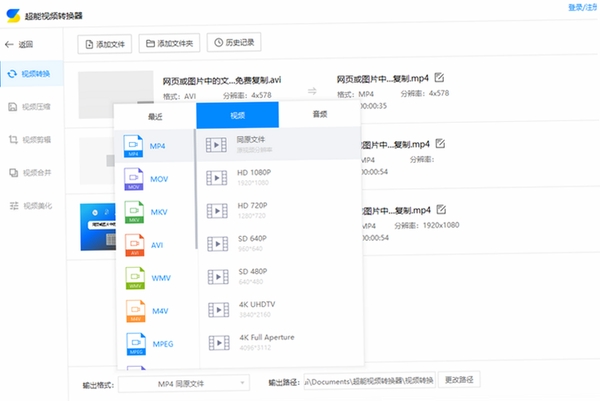Click the 输出路径 path field
The height and width of the screenshot is (401, 600).
click(x=369, y=381)
